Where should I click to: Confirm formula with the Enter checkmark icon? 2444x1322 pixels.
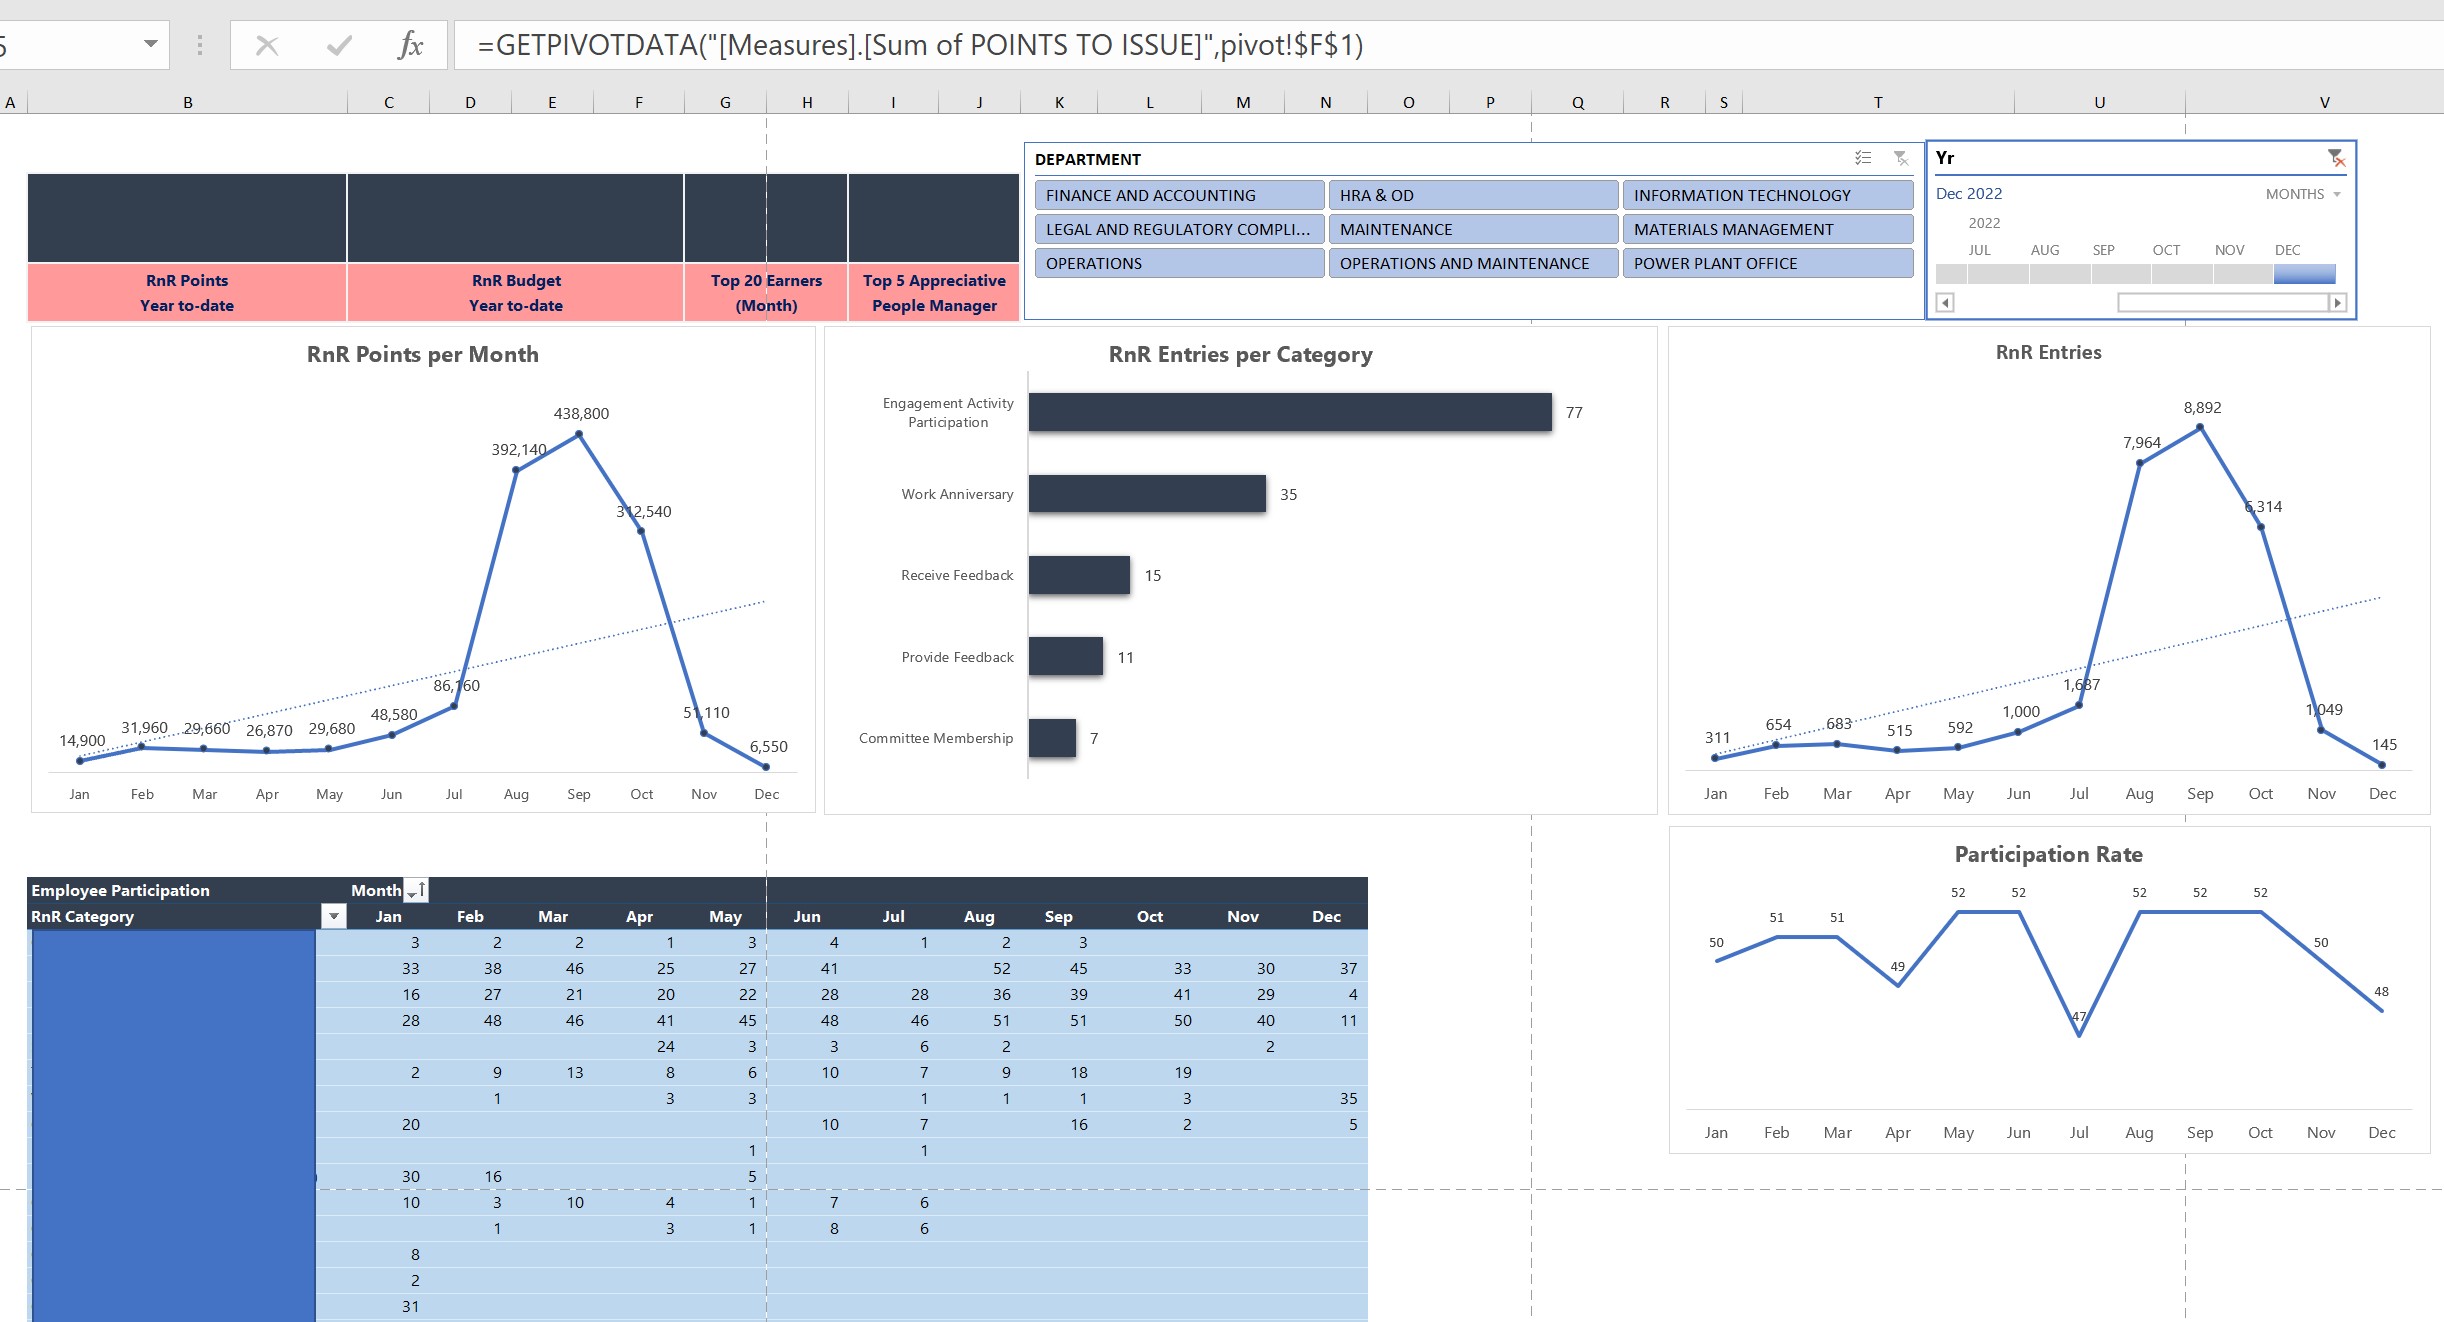pyautogui.click(x=339, y=45)
